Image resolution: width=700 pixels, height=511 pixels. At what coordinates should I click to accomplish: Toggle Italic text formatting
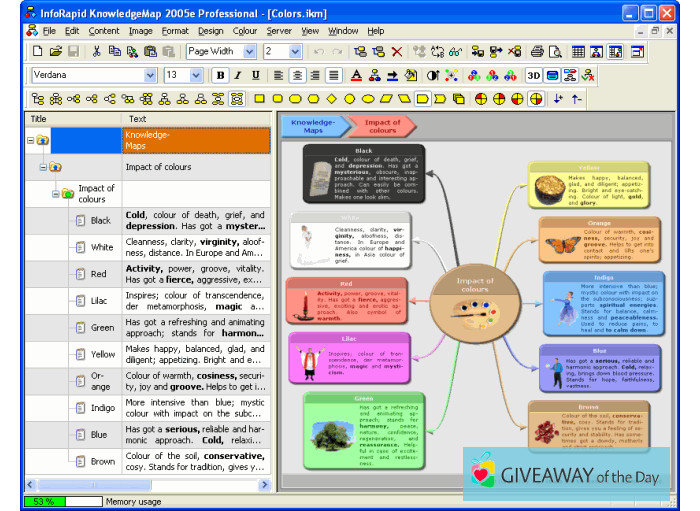(238, 75)
